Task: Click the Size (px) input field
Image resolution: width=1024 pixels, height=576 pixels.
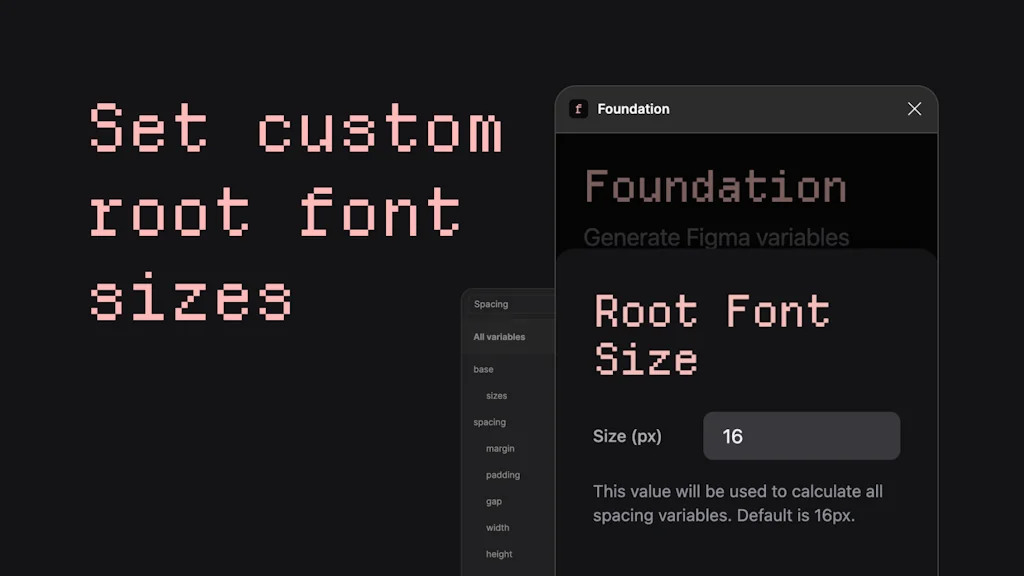Action: (x=801, y=435)
